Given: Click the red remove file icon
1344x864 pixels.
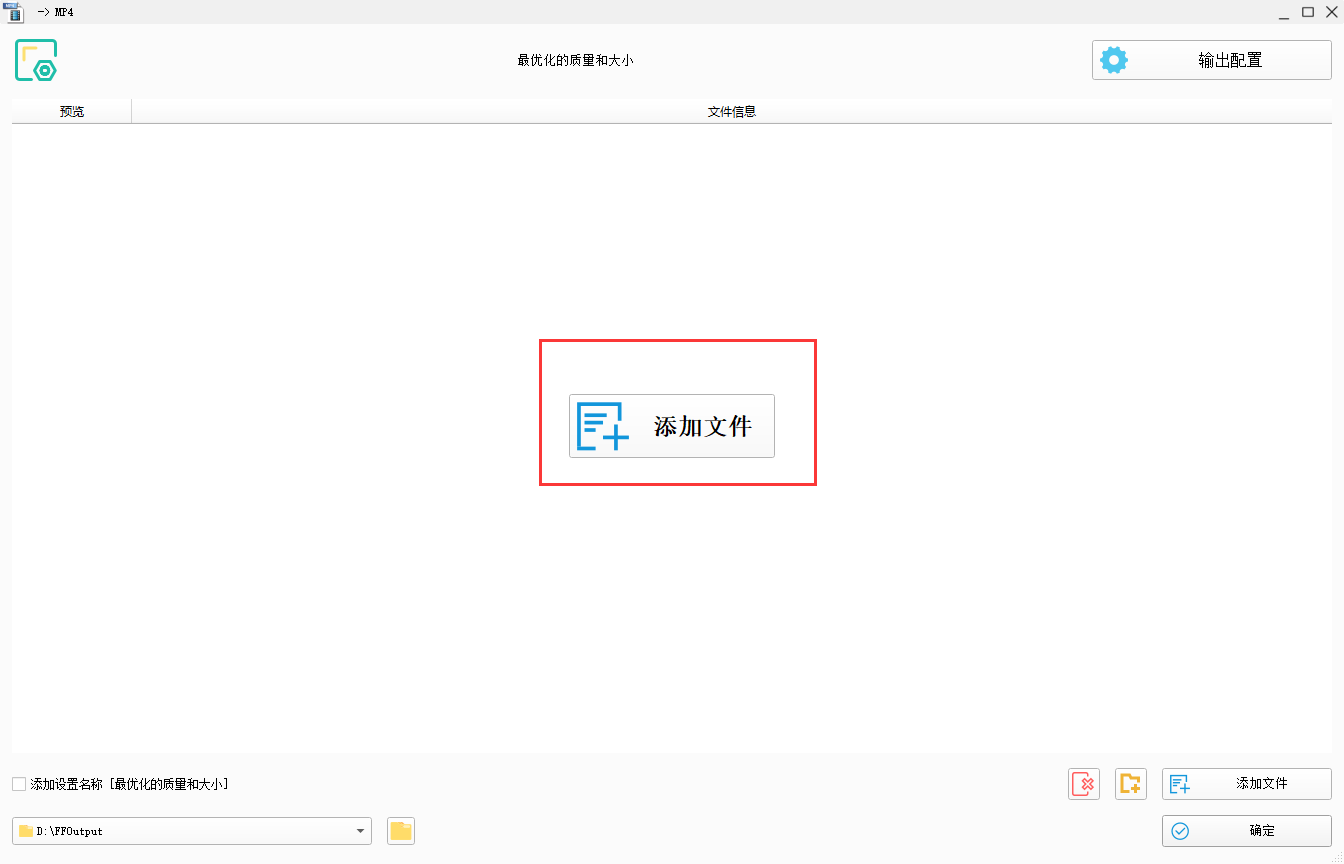Looking at the screenshot, I should point(1083,784).
